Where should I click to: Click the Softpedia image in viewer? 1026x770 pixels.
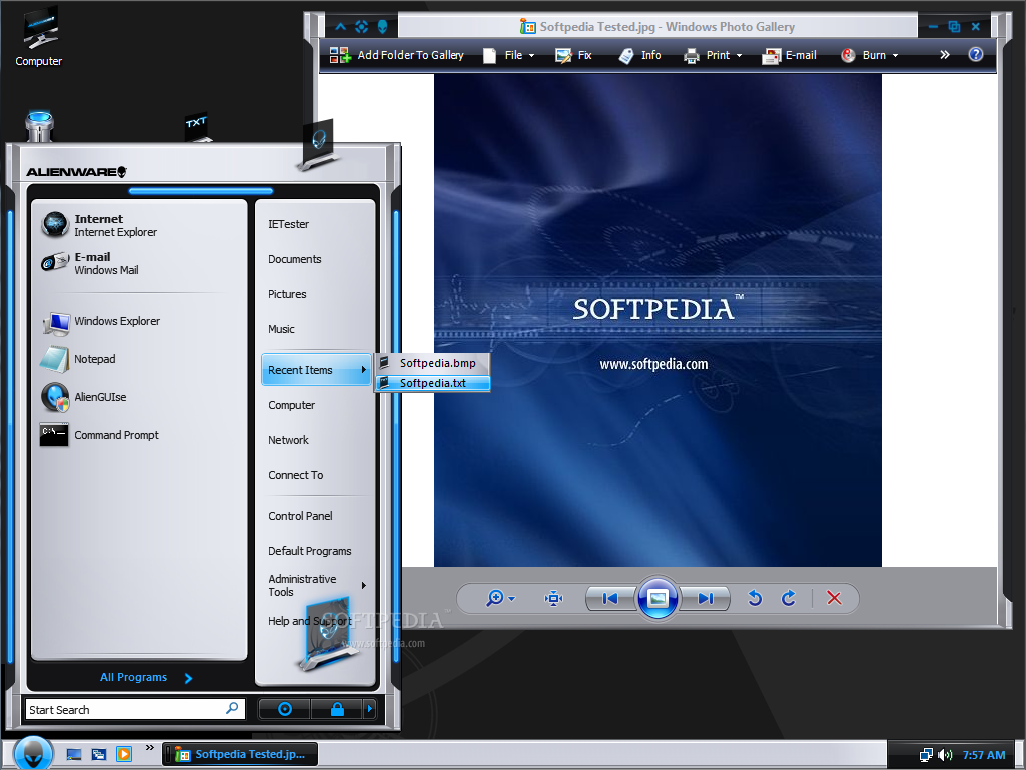pyautogui.click(x=658, y=320)
